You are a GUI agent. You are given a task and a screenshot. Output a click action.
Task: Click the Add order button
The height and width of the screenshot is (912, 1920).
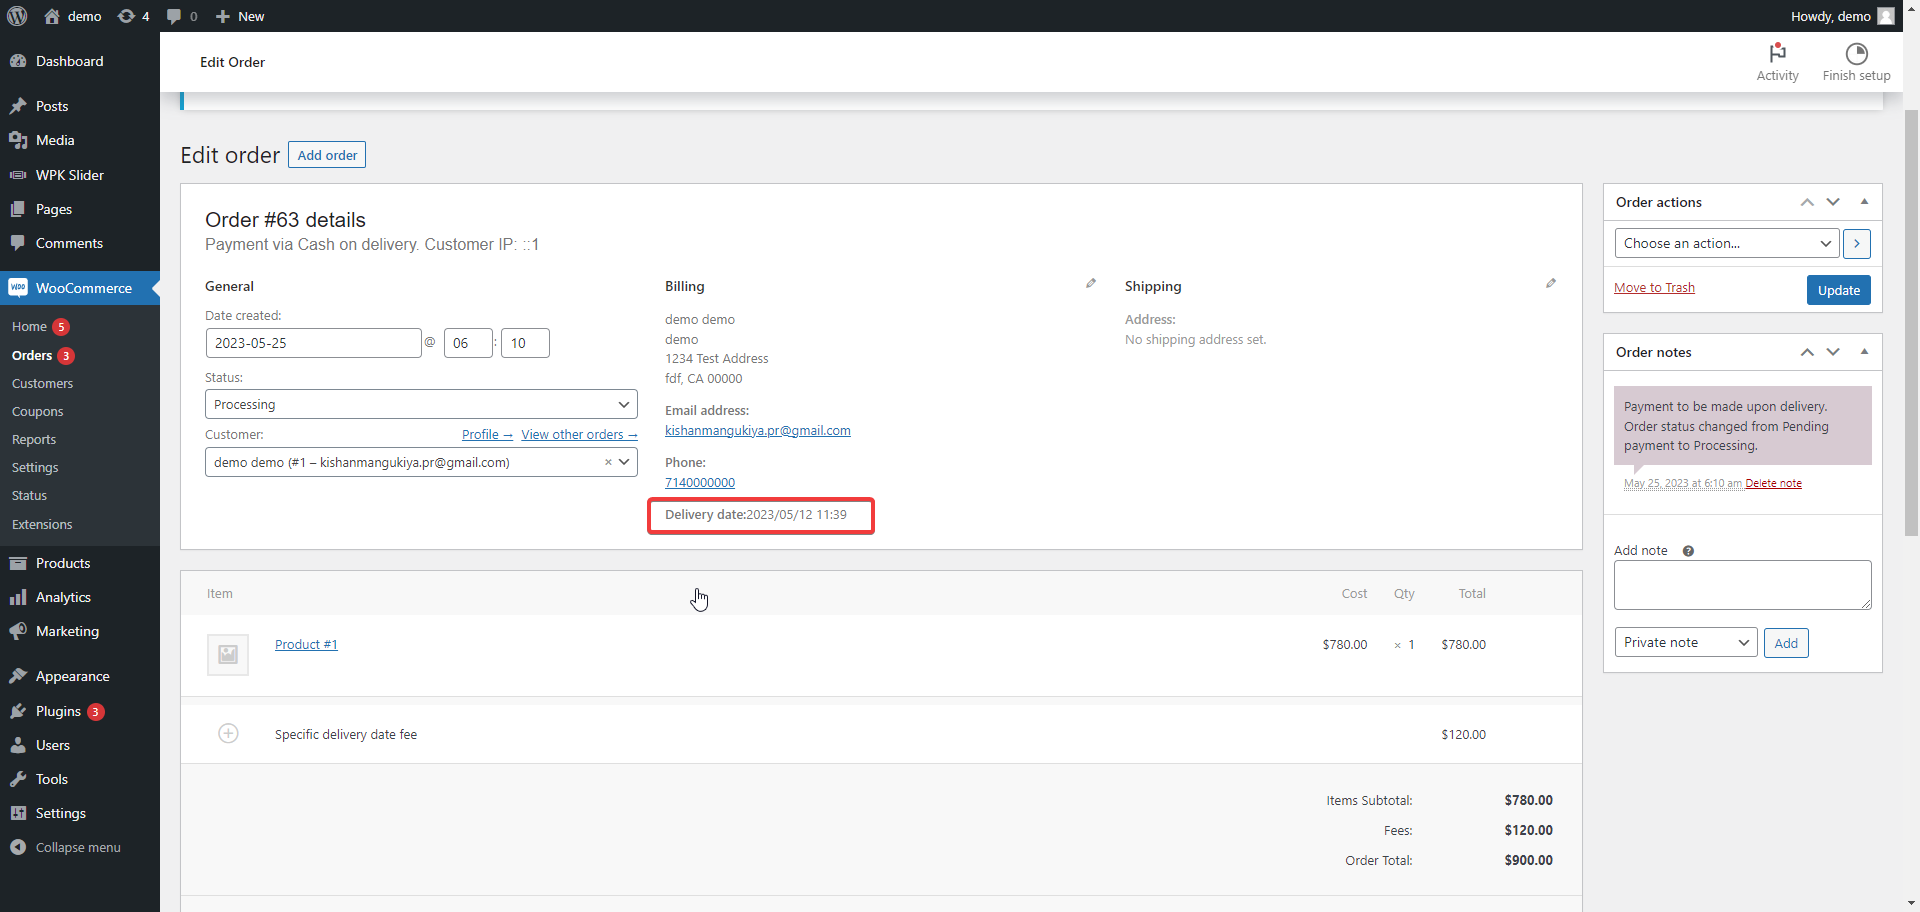(327, 155)
